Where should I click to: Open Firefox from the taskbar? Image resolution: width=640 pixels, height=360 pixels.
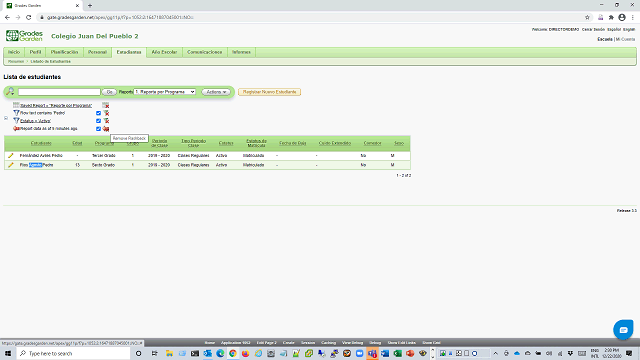coord(245,353)
